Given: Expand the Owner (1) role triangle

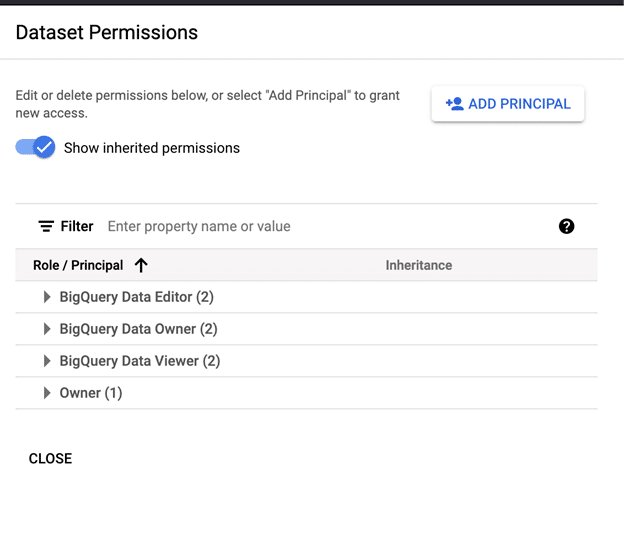Looking at the screenshot, I should point(47,393).
